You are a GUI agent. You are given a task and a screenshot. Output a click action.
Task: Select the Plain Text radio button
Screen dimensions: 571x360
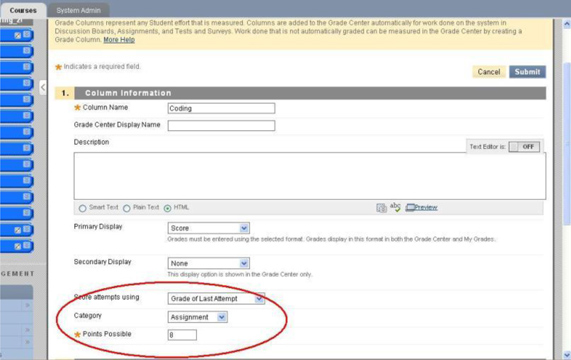pyautogui.click(x=127, y=208)
